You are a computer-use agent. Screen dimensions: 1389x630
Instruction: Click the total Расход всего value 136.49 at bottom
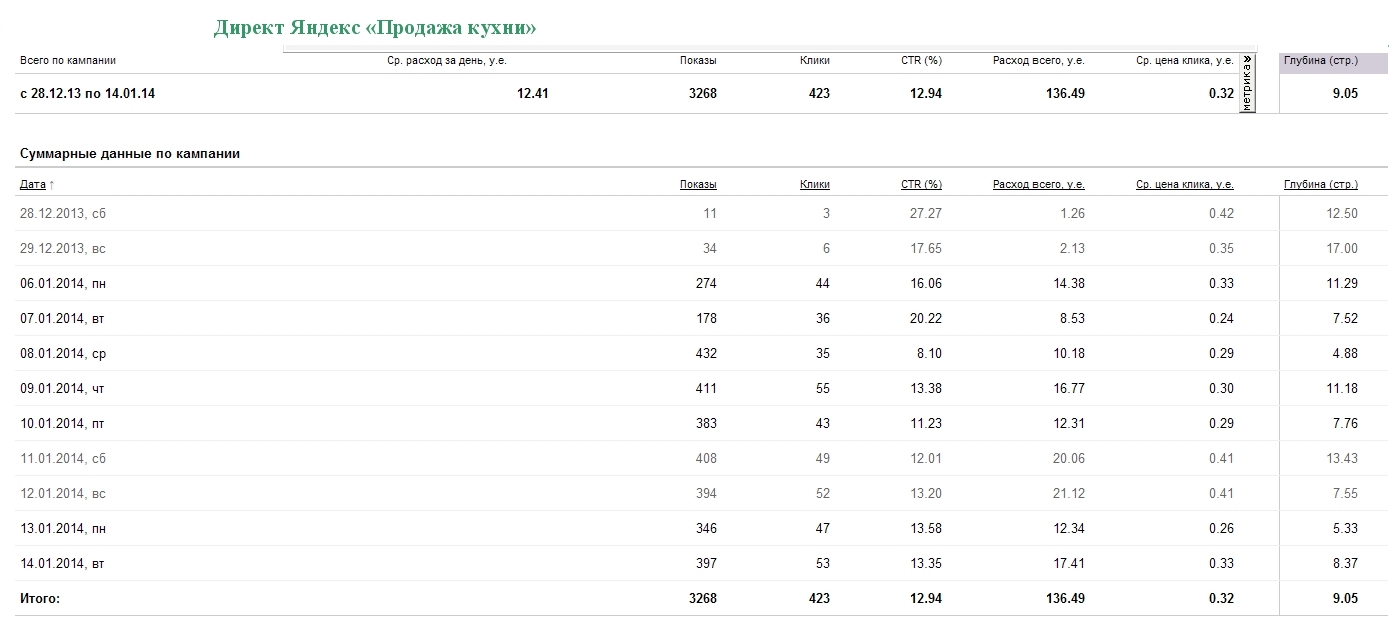(x=1064, y=598)
